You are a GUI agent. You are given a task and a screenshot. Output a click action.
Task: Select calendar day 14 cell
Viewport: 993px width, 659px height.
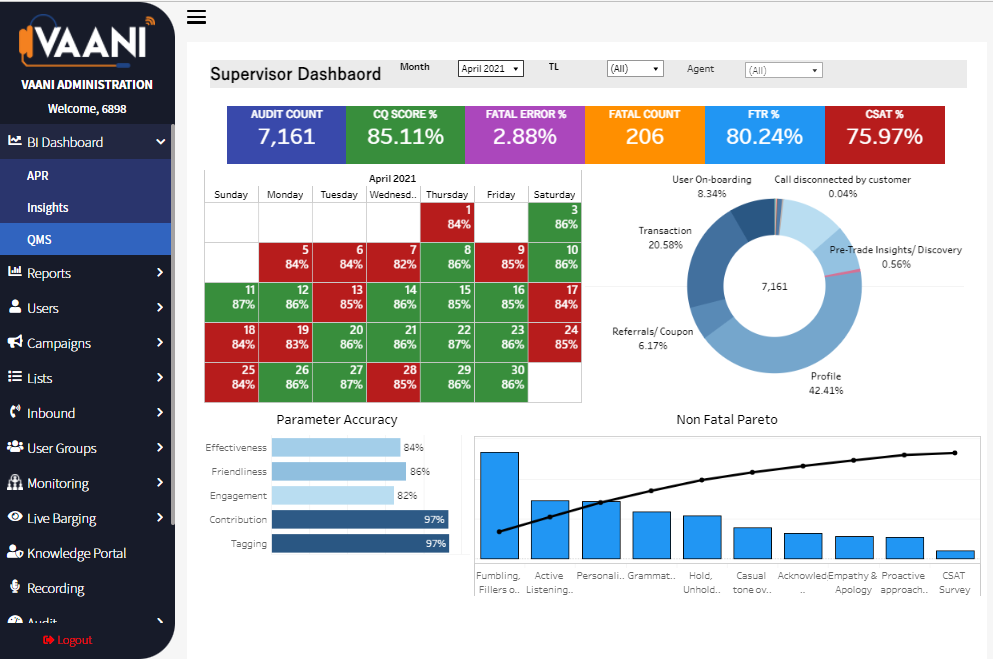[393, 303]
